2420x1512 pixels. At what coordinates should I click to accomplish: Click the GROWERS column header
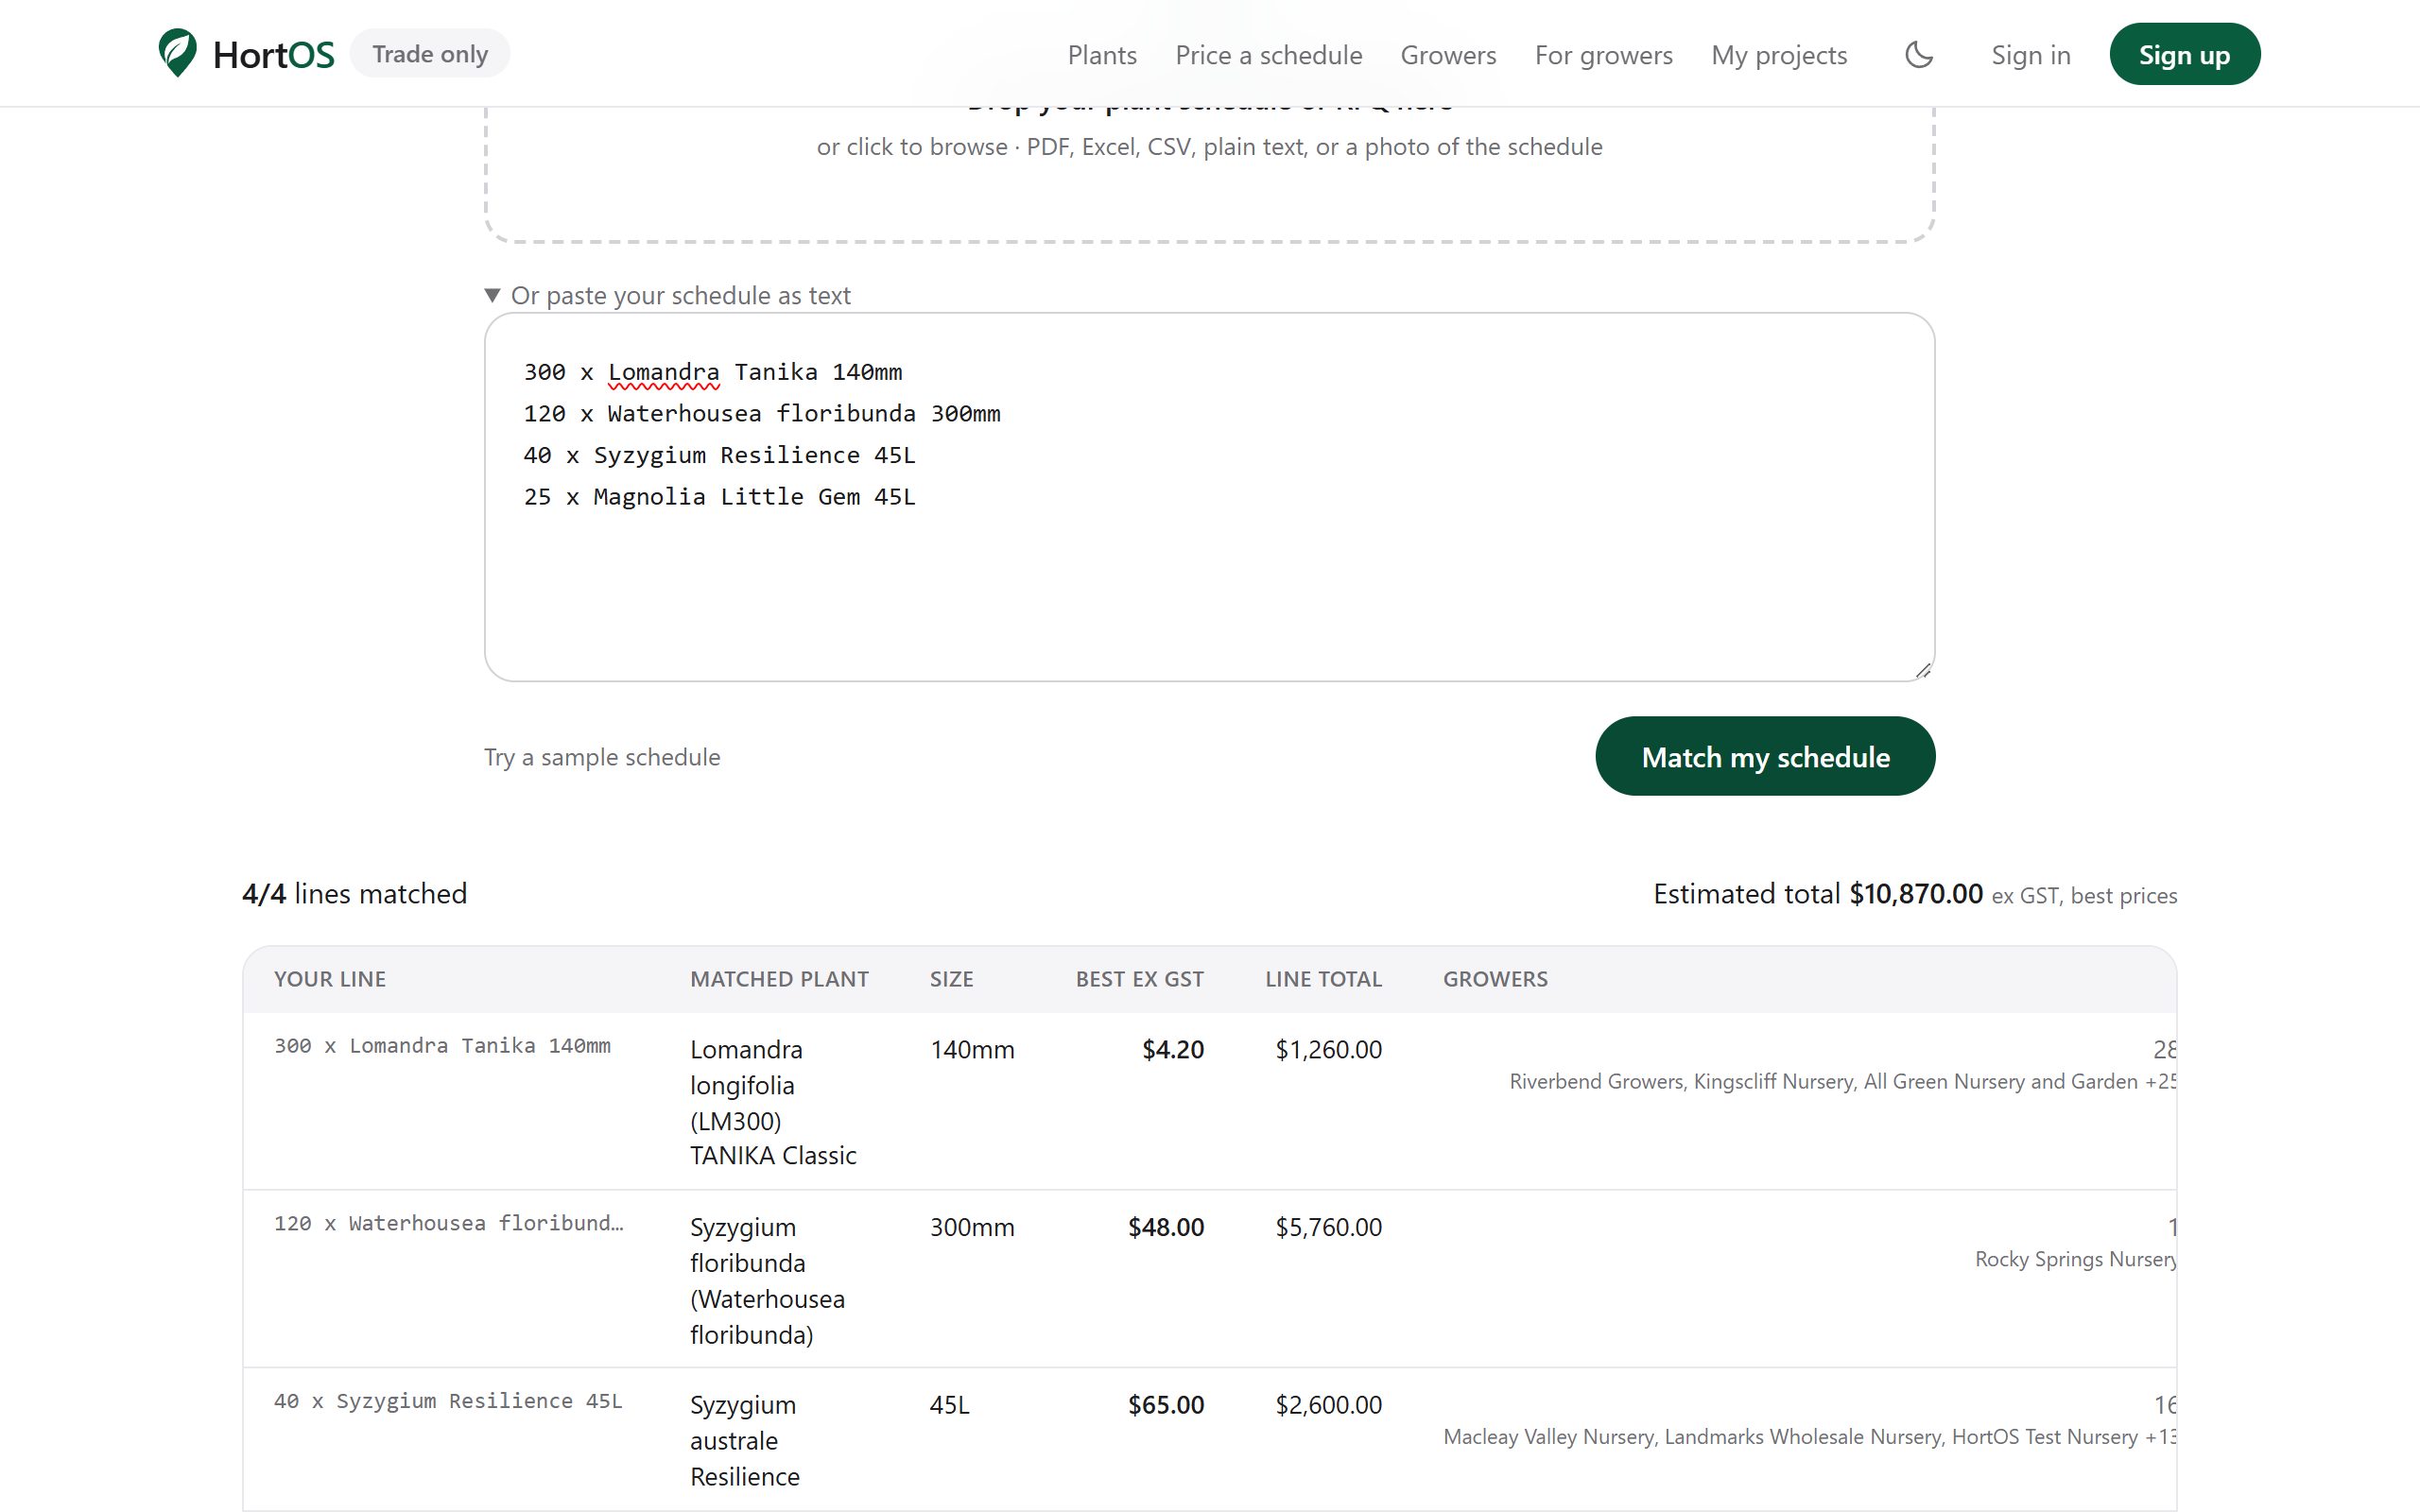point(1495,979)
